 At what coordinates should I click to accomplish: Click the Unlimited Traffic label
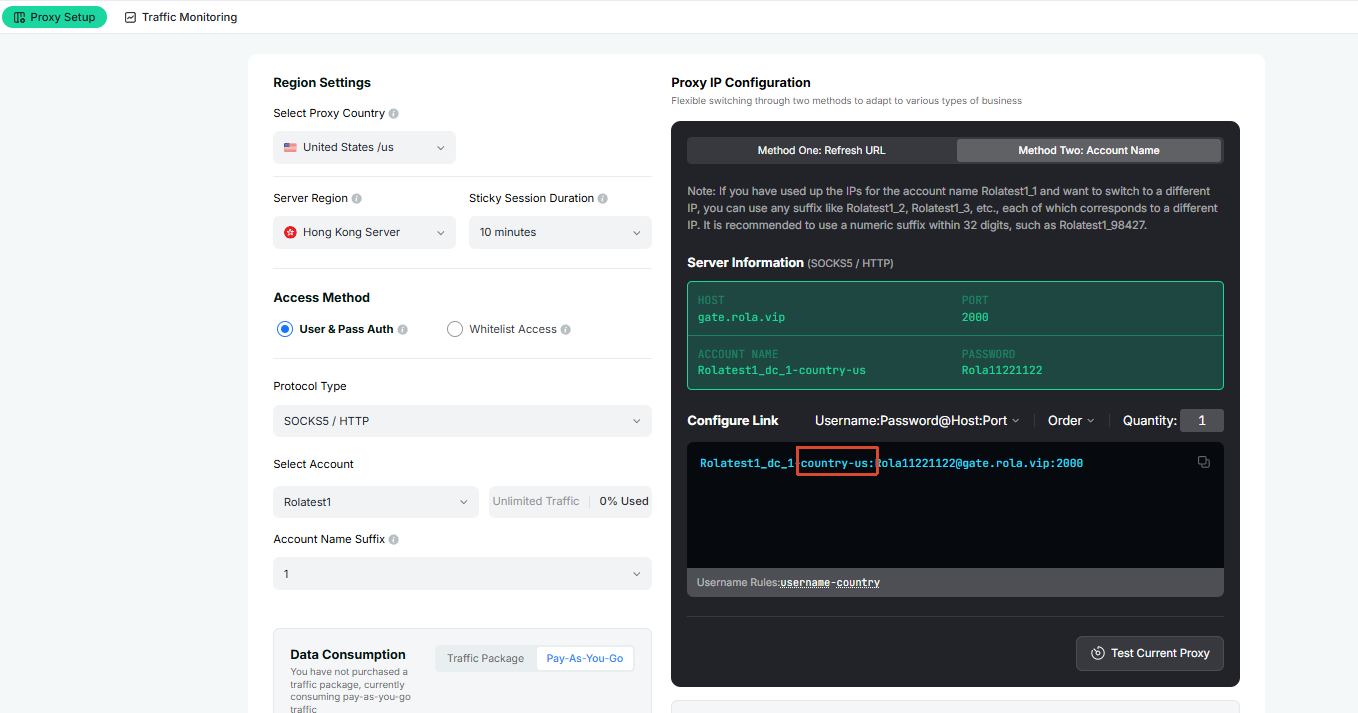[x=536, y=501]
